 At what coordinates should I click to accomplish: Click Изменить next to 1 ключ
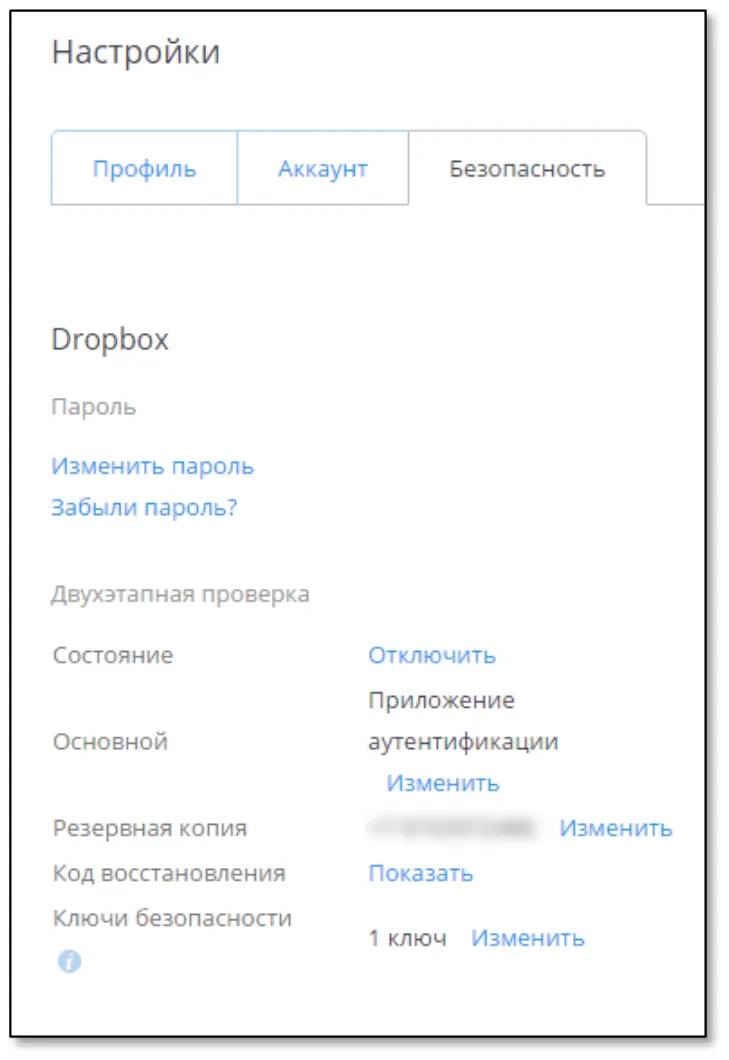tap(527, 938)
